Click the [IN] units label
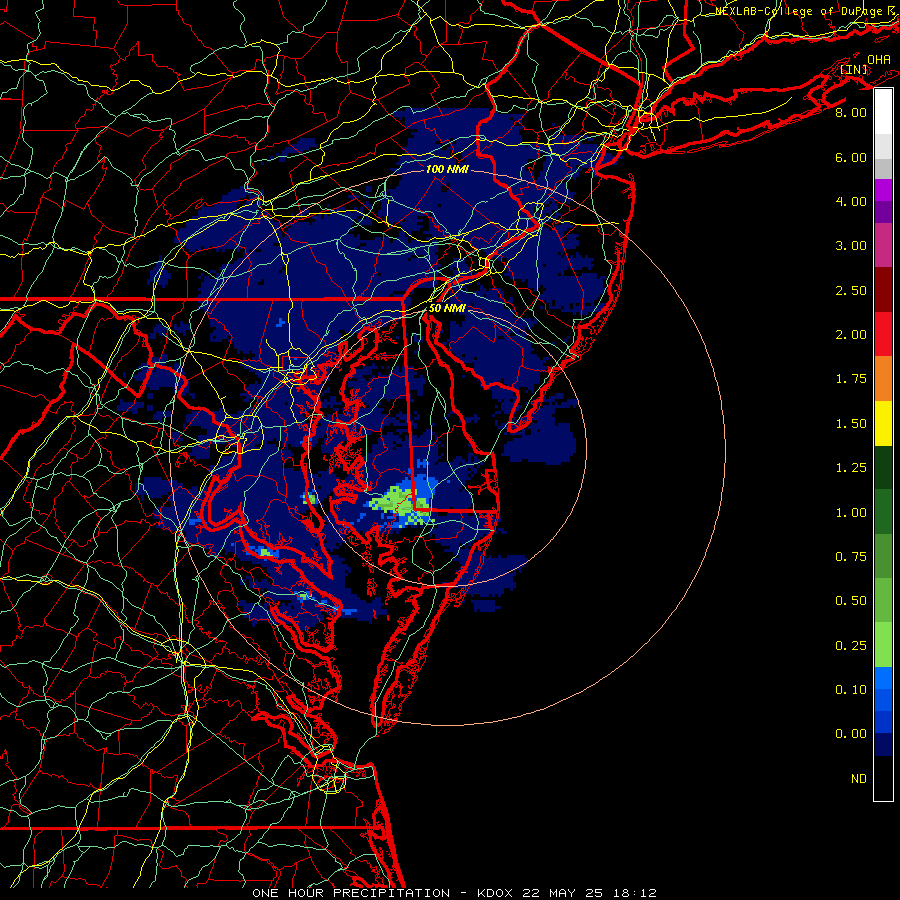 [854, 69]
